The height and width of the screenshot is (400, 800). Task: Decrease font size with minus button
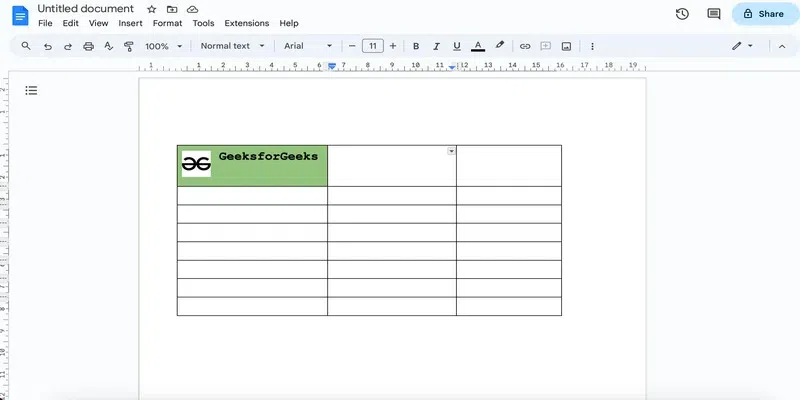tap(352, 46)
